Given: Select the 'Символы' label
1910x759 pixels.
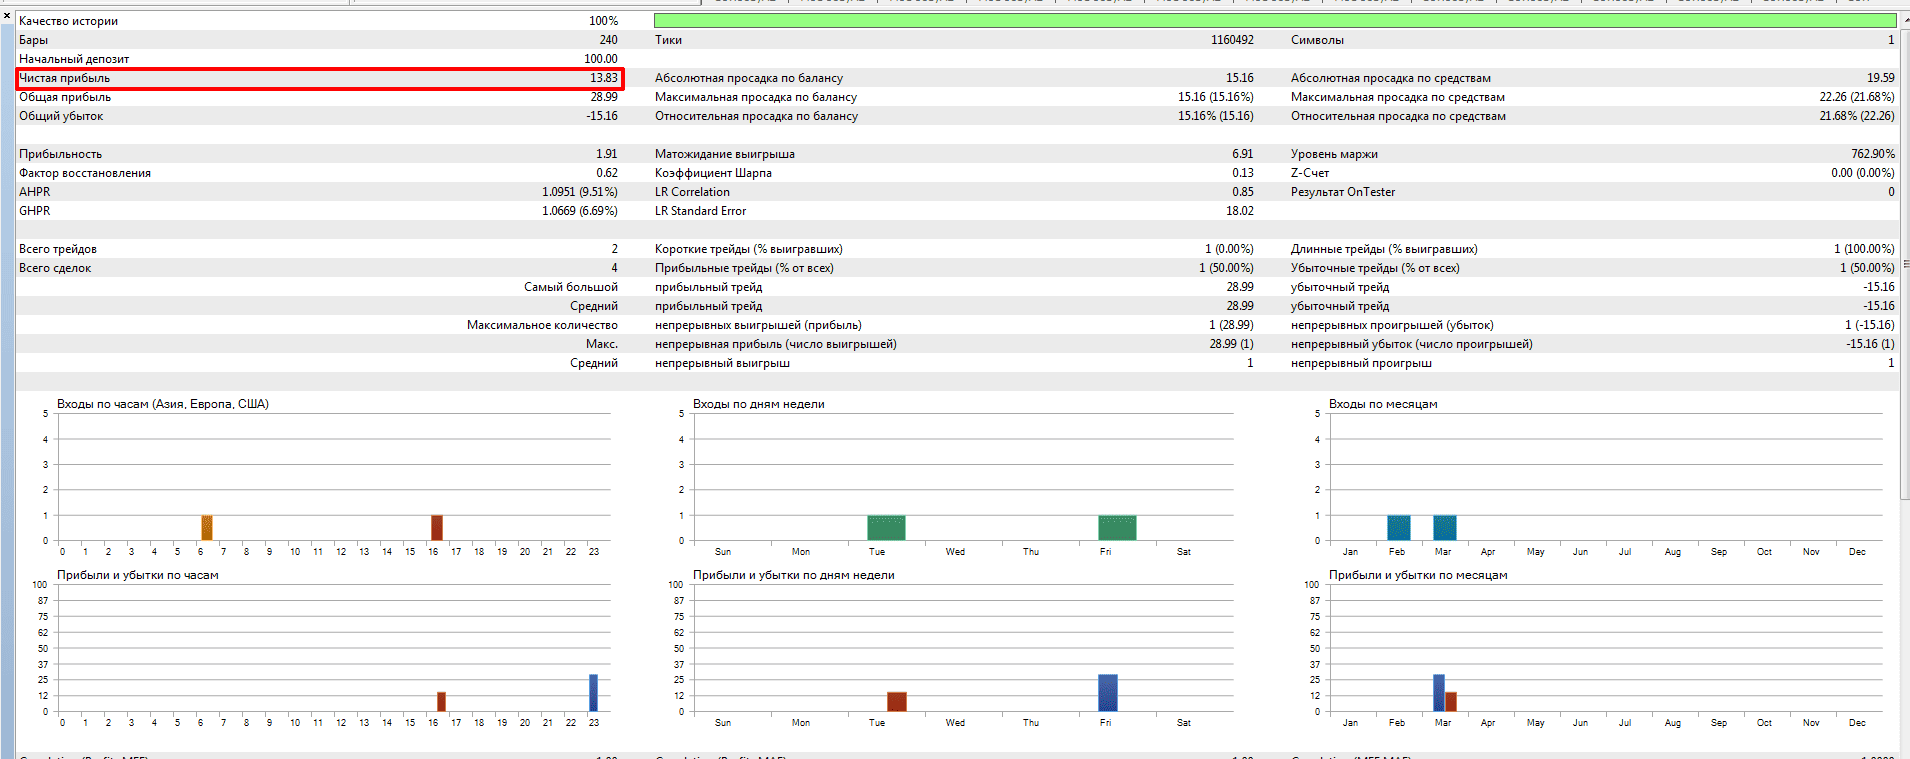Looking at the screenshot, I should coord(1317,40).
